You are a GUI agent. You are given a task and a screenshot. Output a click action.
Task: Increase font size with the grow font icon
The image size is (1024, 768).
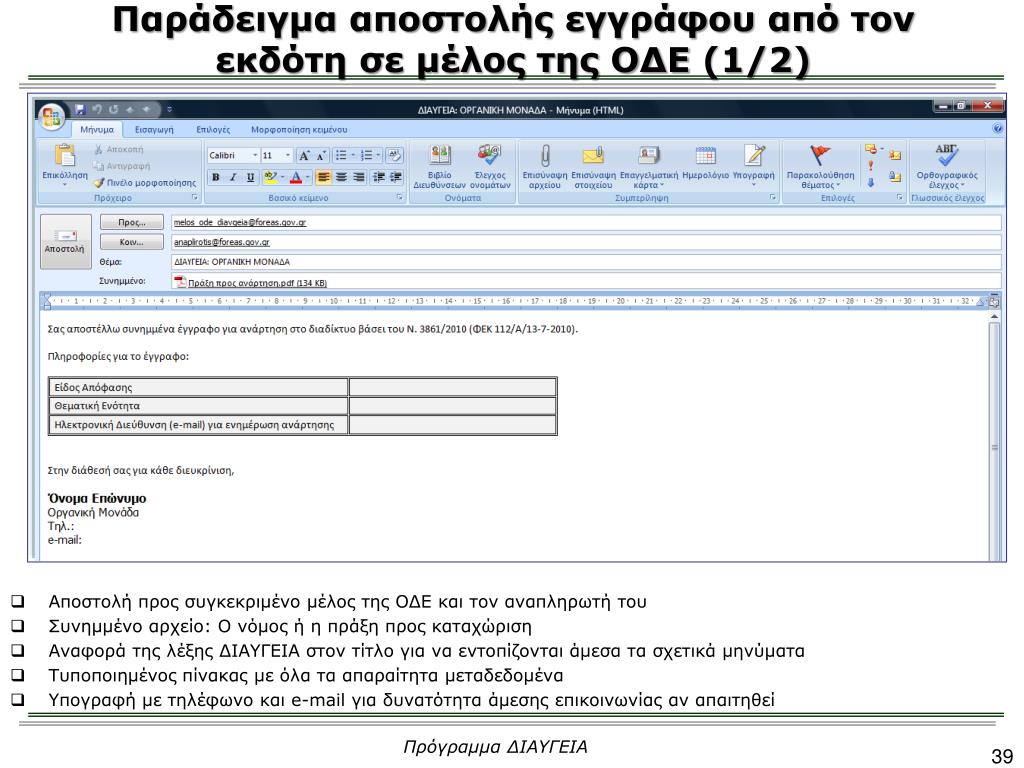pos(304,155)
